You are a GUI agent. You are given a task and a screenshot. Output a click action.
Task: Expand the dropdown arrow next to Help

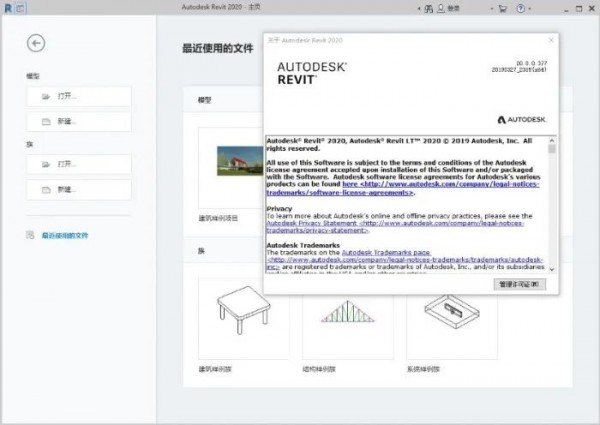[530, 8]
